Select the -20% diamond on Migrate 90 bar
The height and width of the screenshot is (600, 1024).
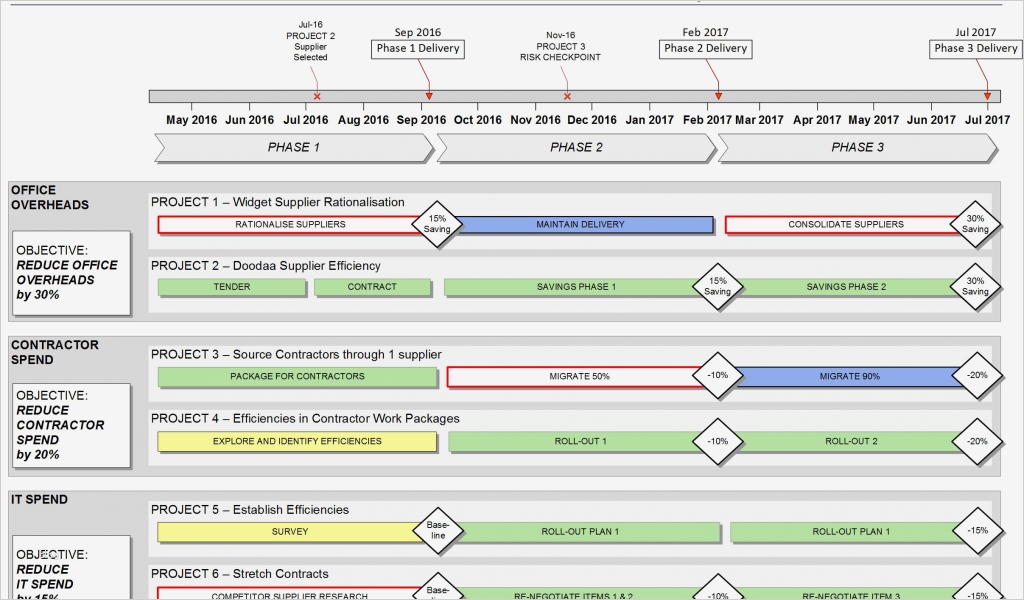[977, 377]
